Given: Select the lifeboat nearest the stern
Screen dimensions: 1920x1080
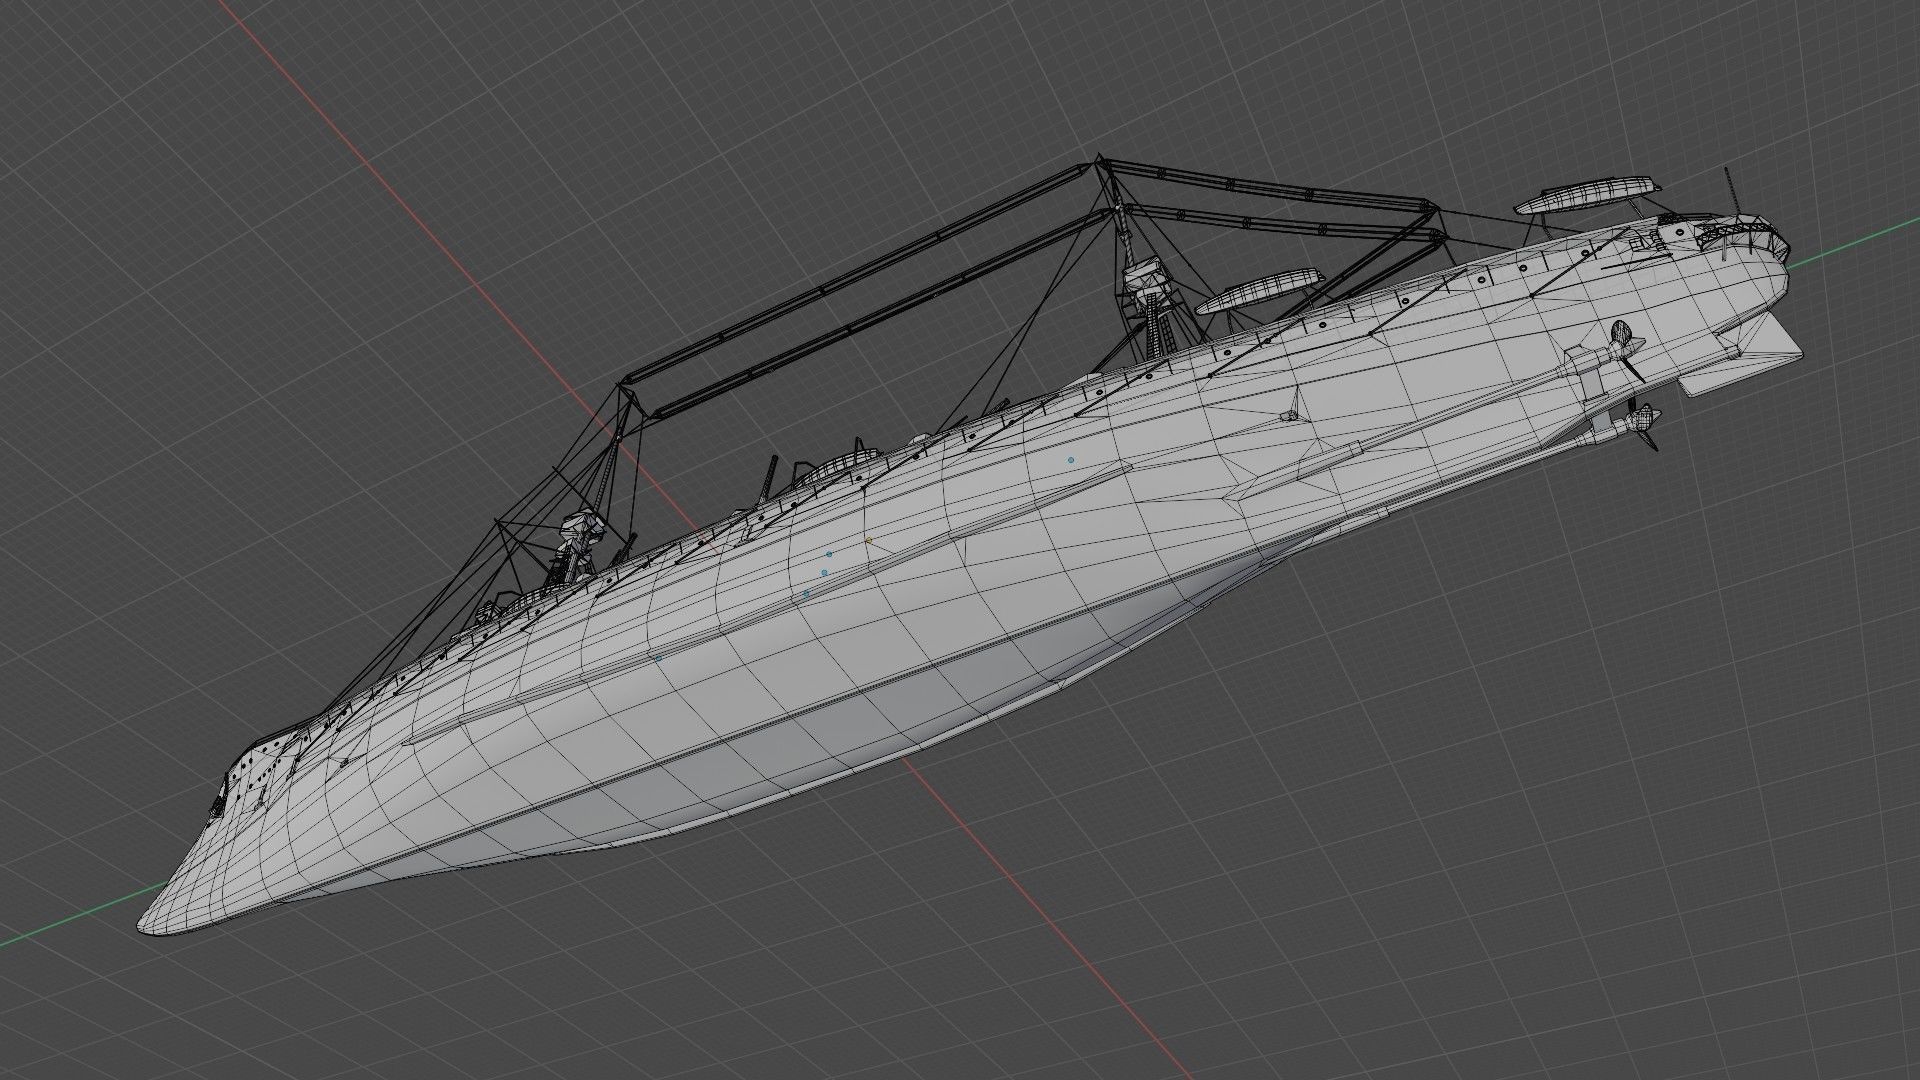Looking at the screenshot, I should (1589, 194).
